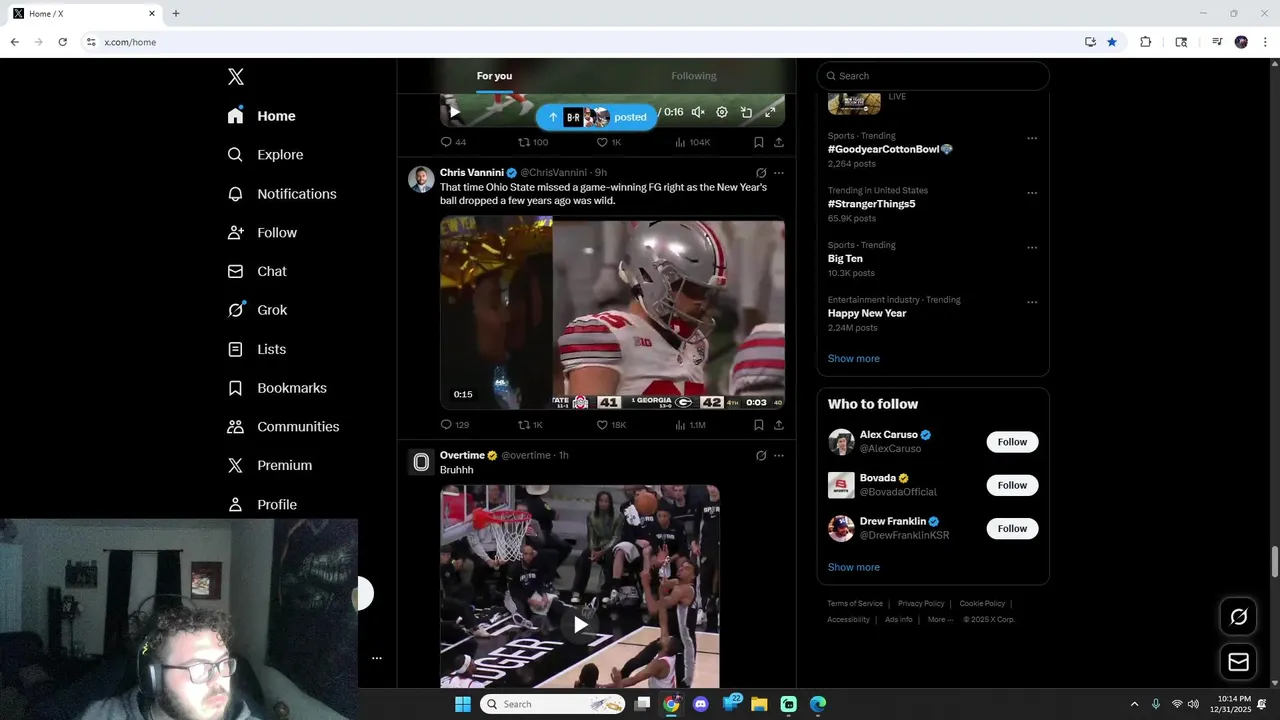Open Explore in the sidebar

[x=265, y=155]
